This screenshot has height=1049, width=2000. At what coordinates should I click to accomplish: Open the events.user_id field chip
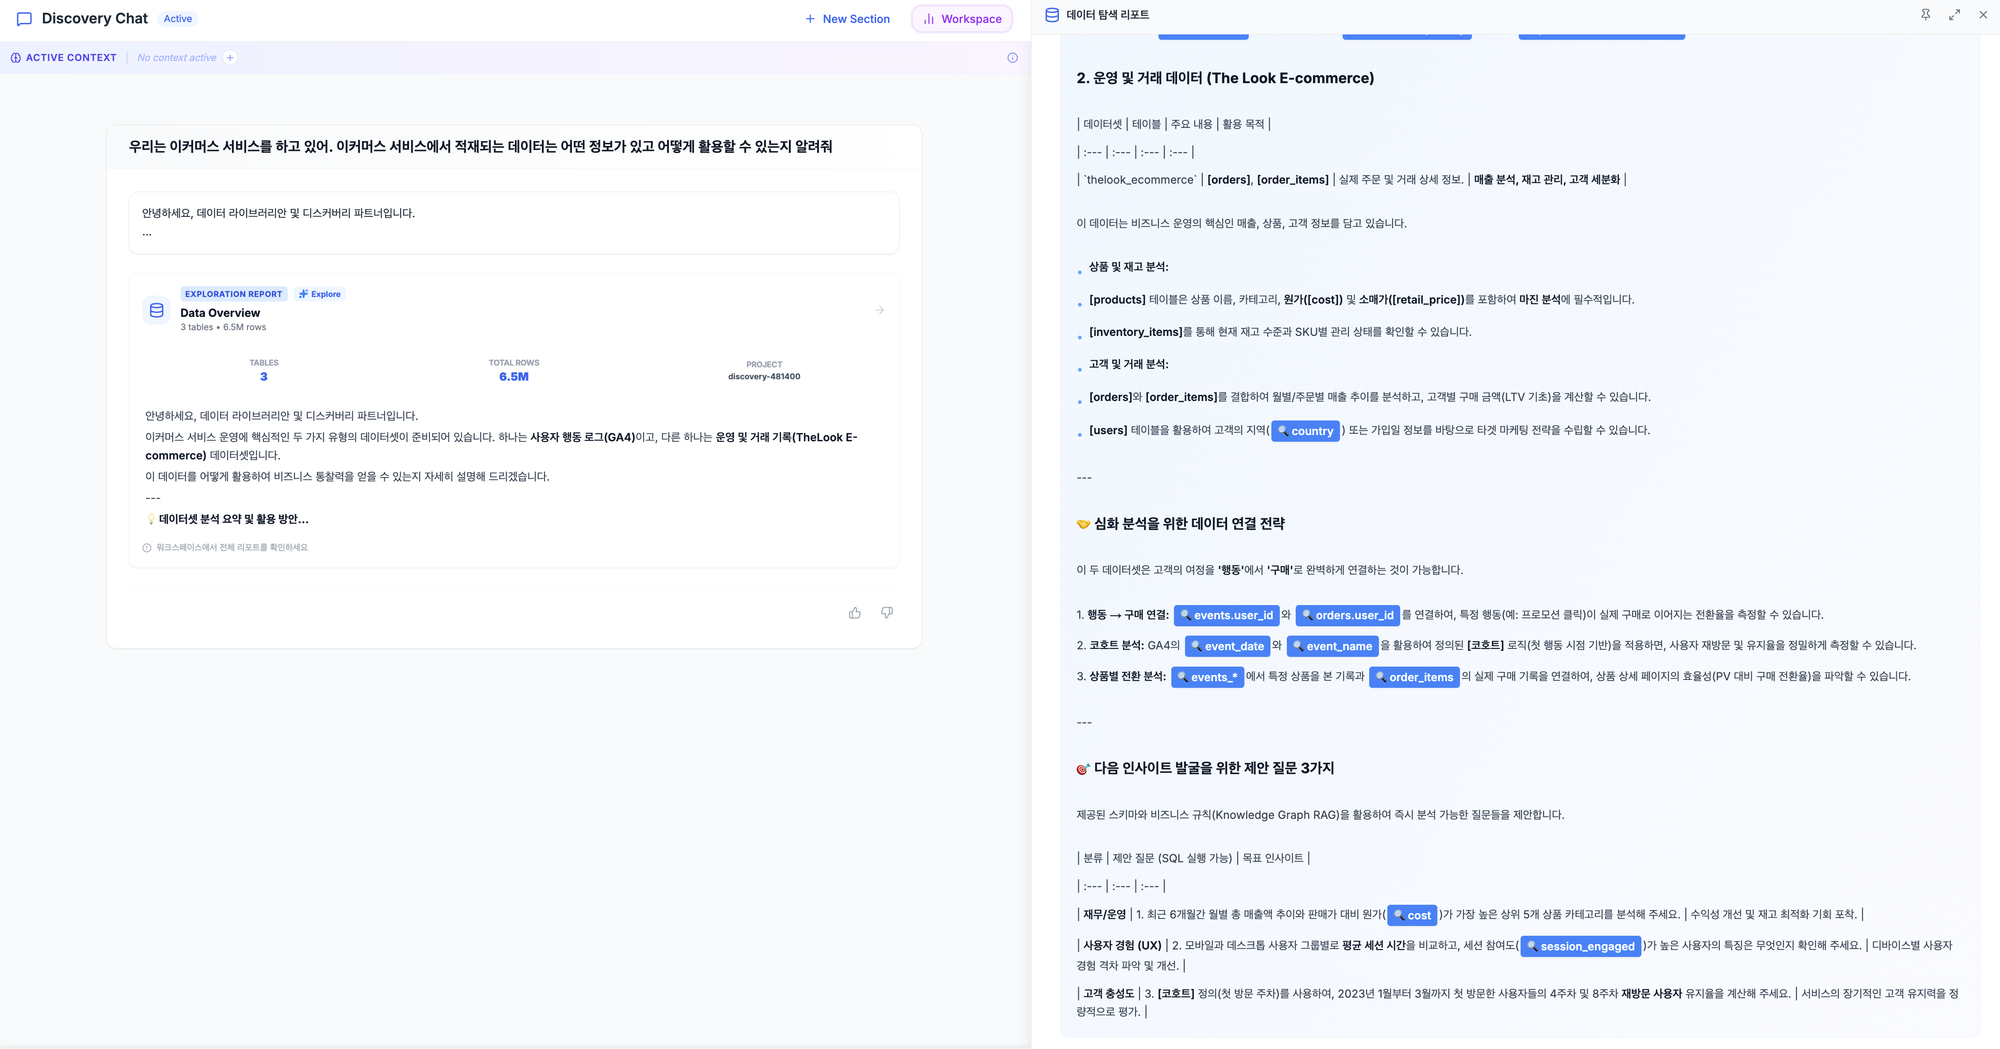click(x=1226, y=615)
